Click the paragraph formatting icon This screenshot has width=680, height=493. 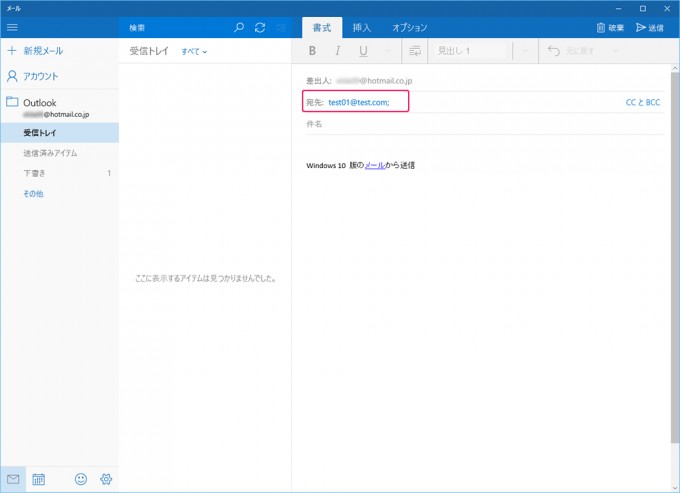(x=415, y=51)
